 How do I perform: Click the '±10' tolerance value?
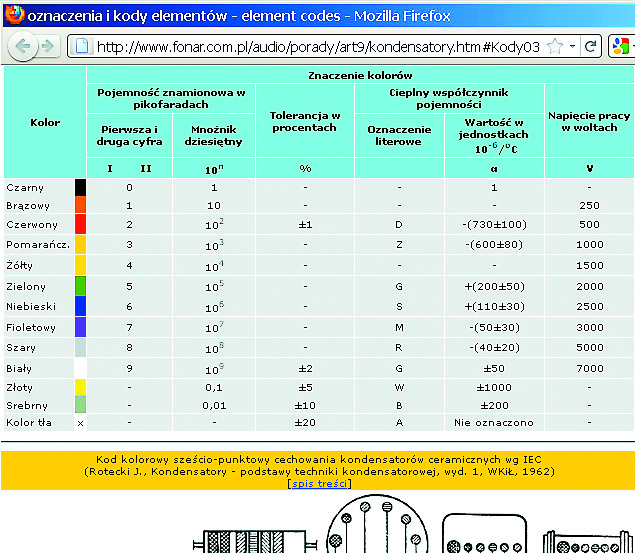click(305, 405)
